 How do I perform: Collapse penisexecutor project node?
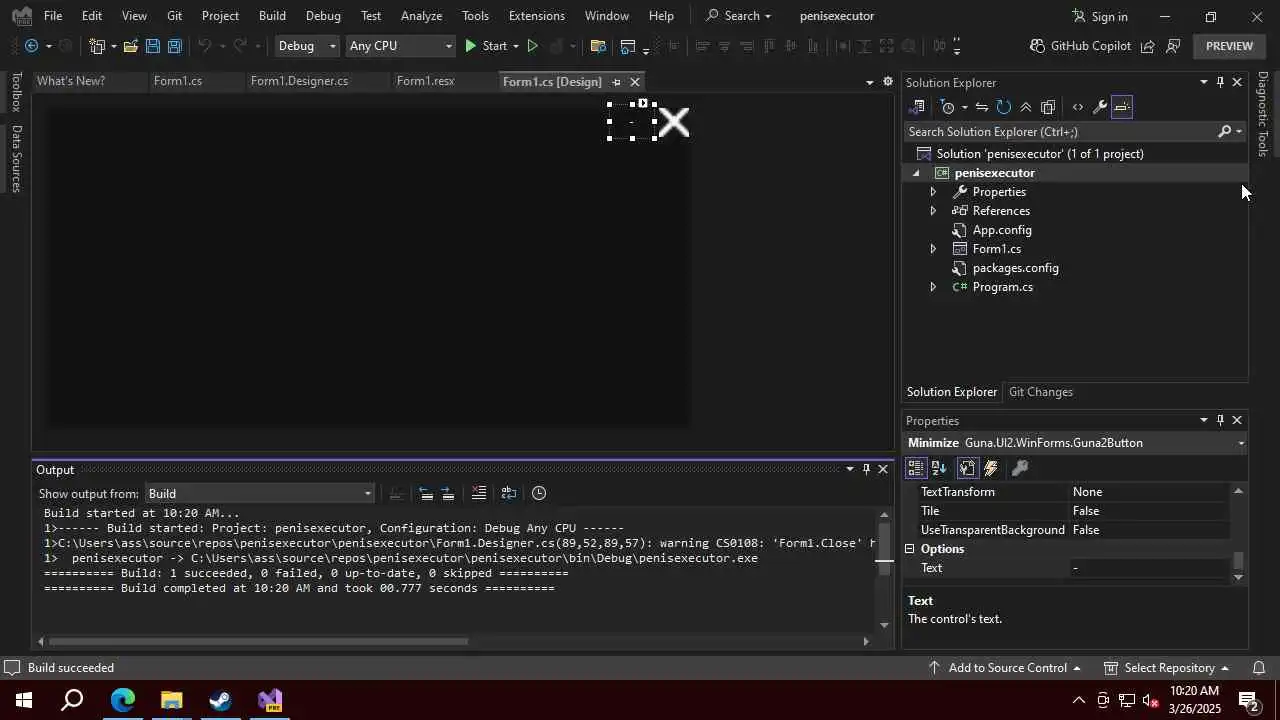[916, 173]
